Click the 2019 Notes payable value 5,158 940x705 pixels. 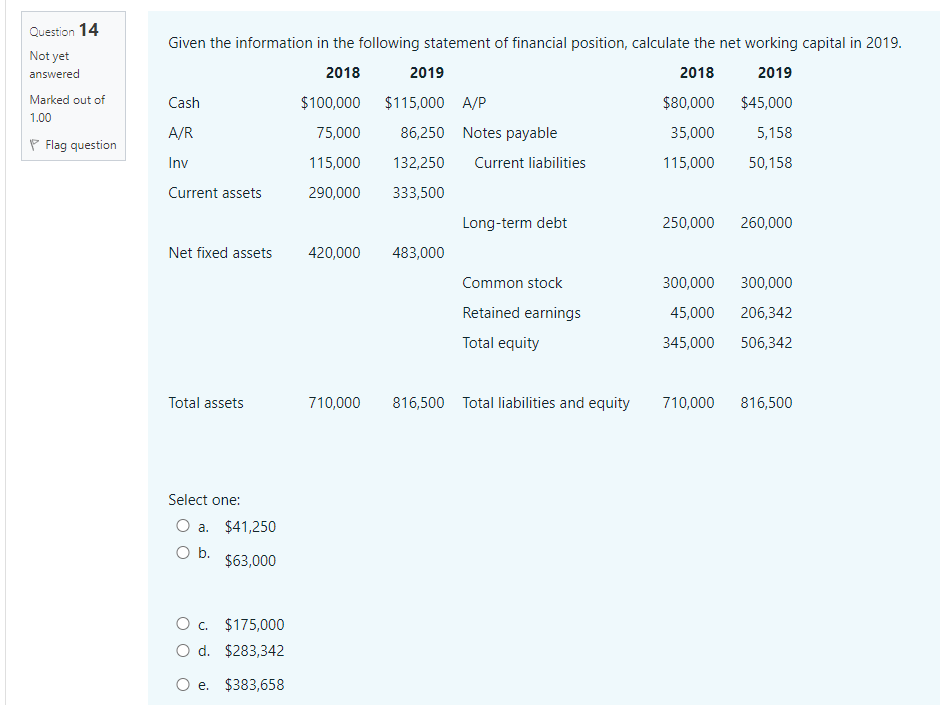774,132
